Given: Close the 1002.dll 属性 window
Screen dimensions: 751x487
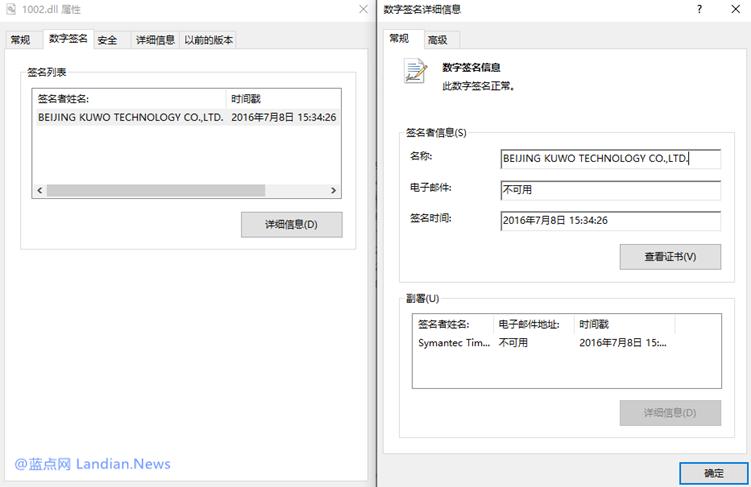Looking at the screenshot, I should (364, 9).
